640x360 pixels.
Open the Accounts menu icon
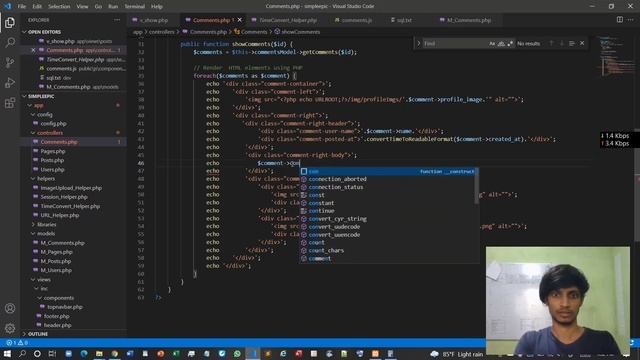click(x=10, y=308)
